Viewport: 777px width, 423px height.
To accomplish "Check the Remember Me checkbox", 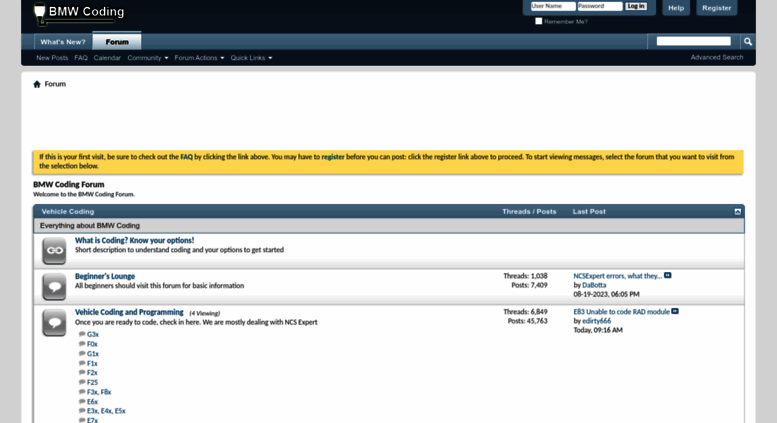I will [x=539, y=21].
